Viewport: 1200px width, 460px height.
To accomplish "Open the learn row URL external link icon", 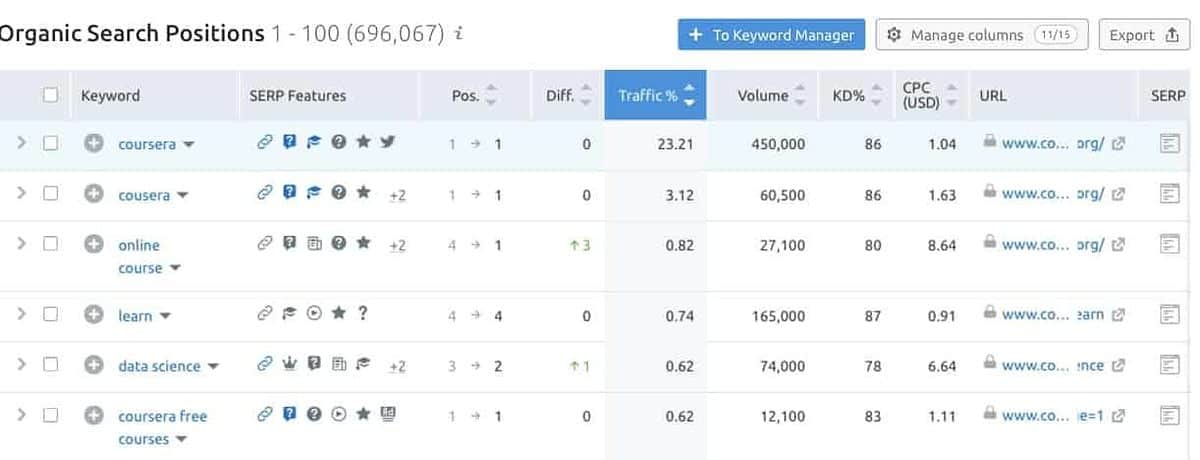I will tap(1119, 316).
